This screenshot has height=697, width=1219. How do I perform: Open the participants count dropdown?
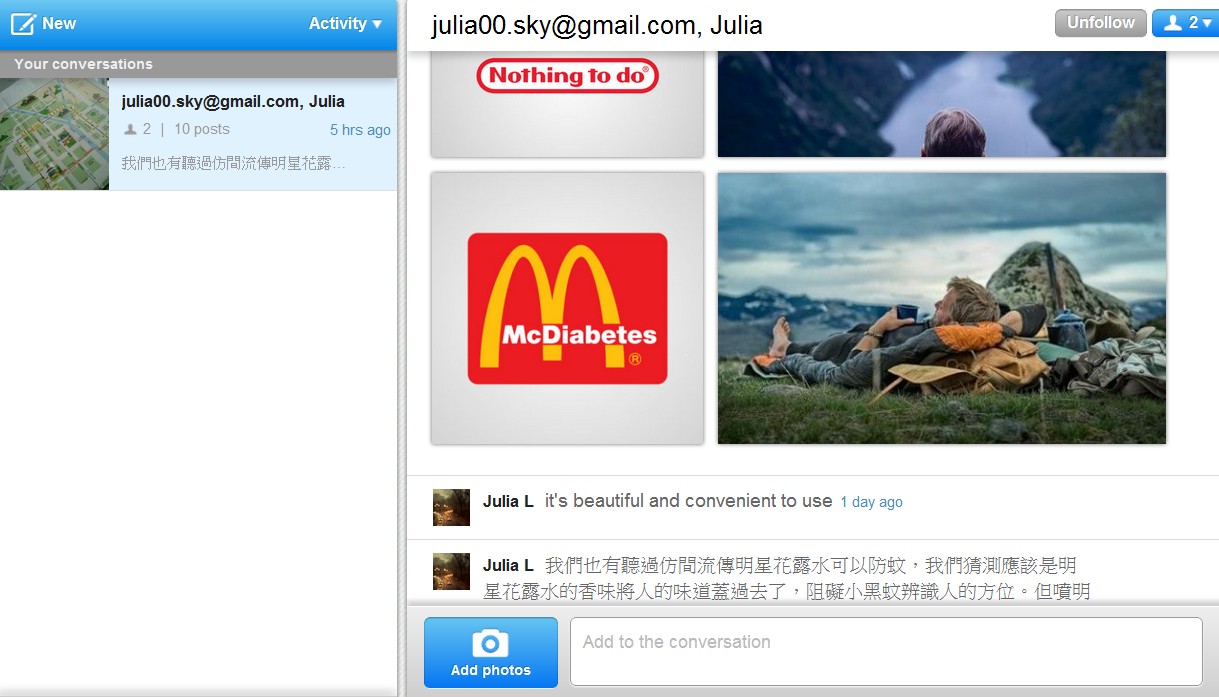(1187, 23)
